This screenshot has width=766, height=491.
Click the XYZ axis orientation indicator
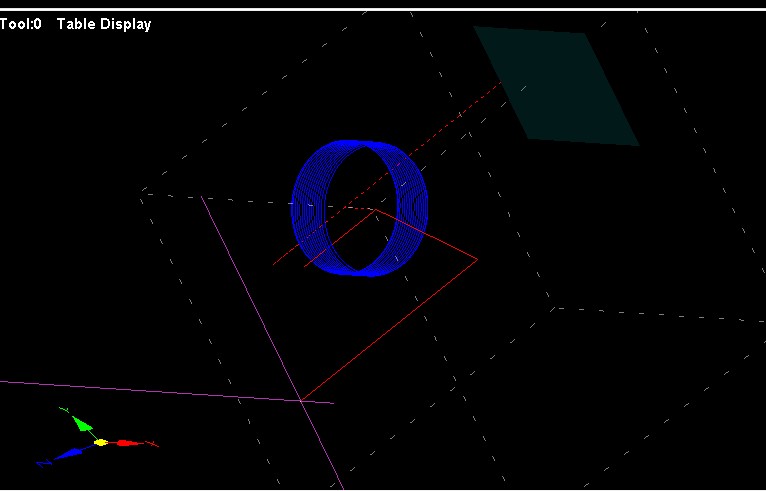(x=98, y=438)
